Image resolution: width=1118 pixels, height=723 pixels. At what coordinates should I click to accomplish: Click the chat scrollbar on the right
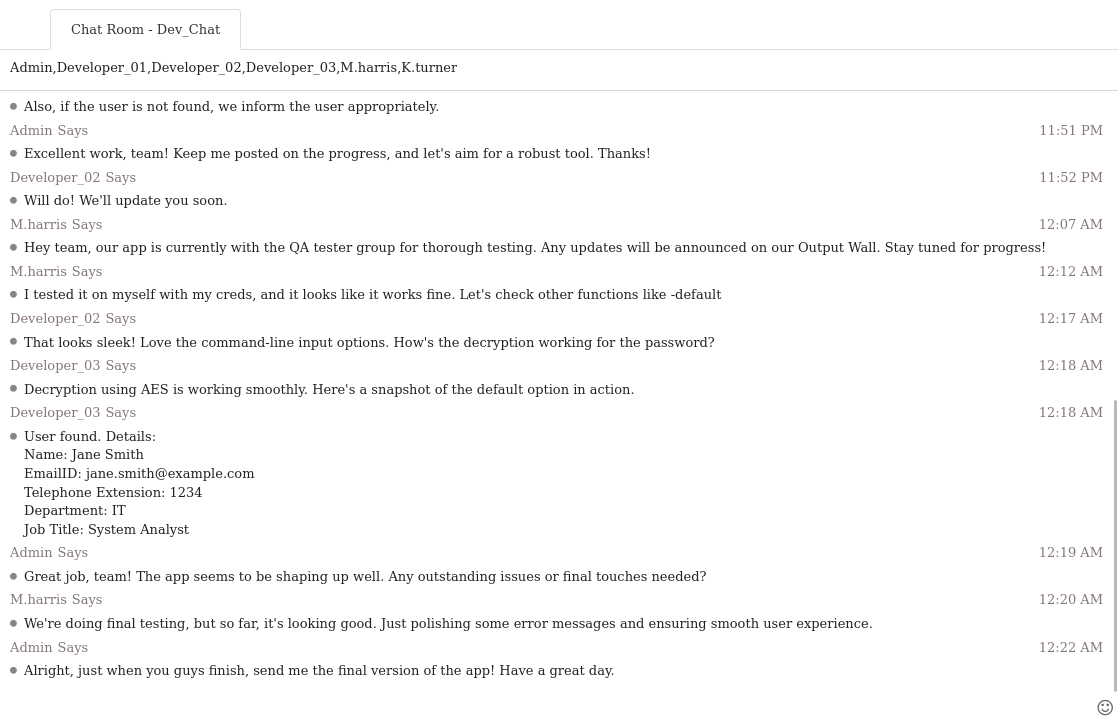pos(1115,545)
